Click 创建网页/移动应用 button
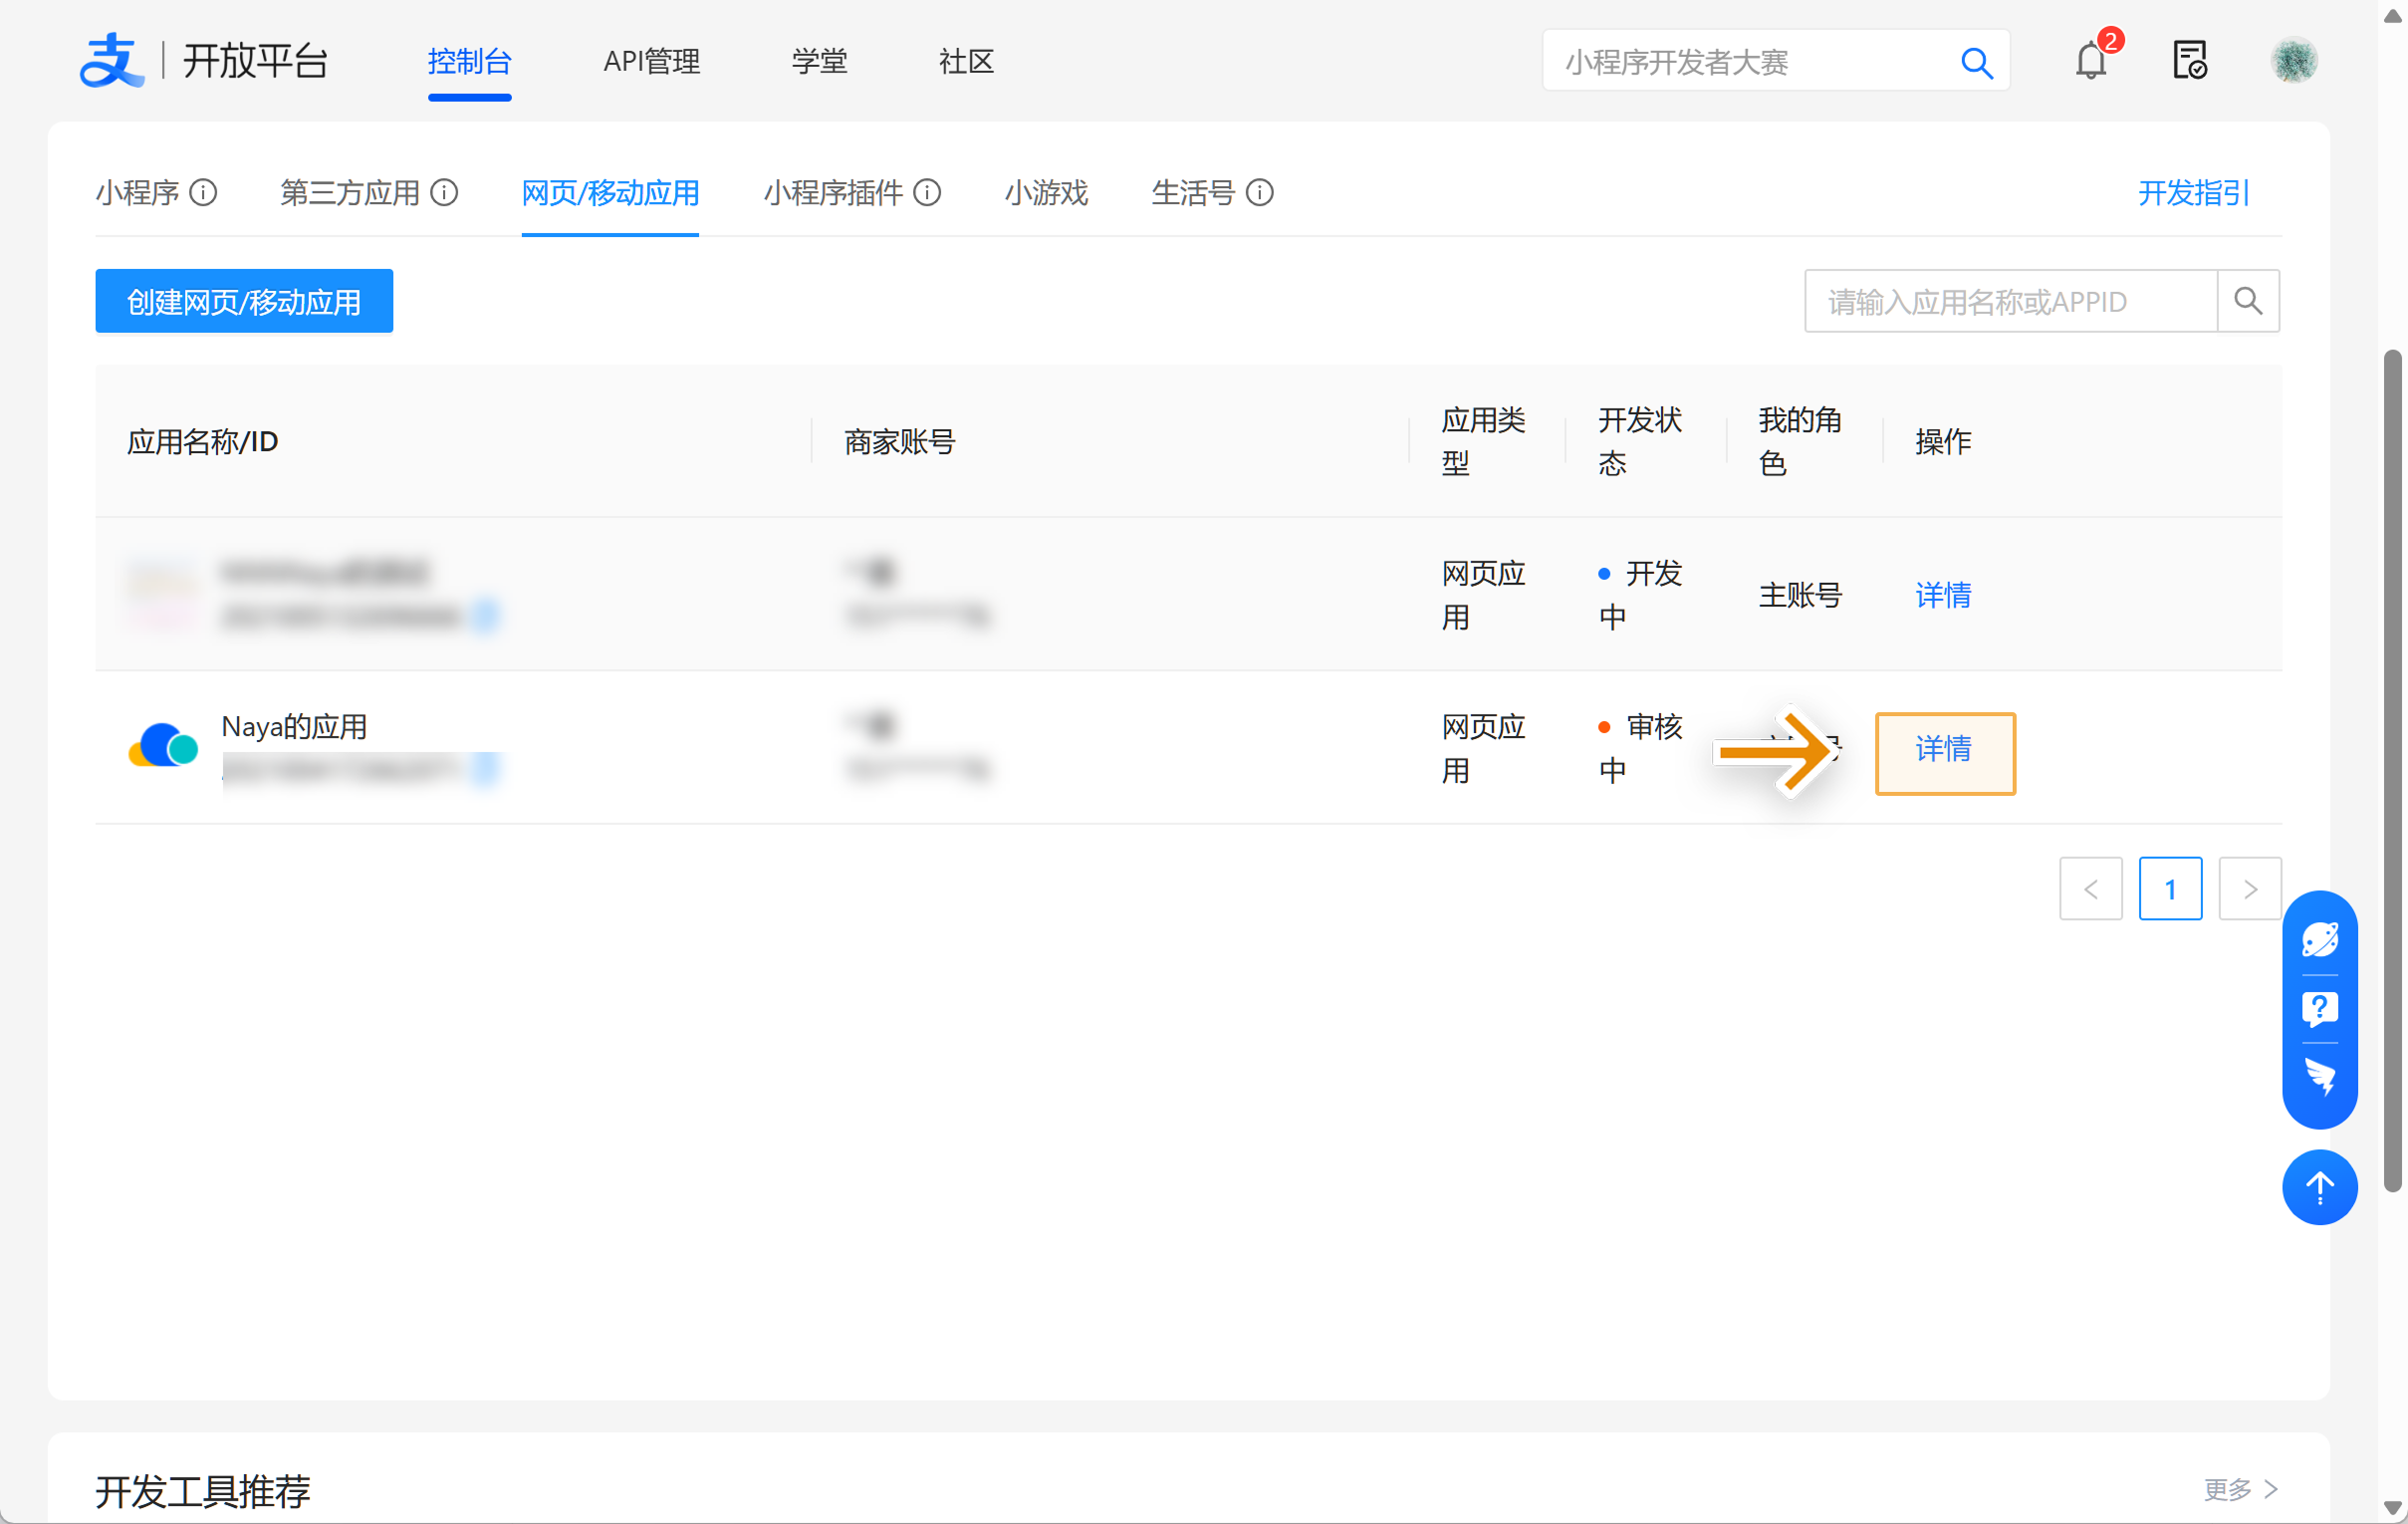 point(244,301)
